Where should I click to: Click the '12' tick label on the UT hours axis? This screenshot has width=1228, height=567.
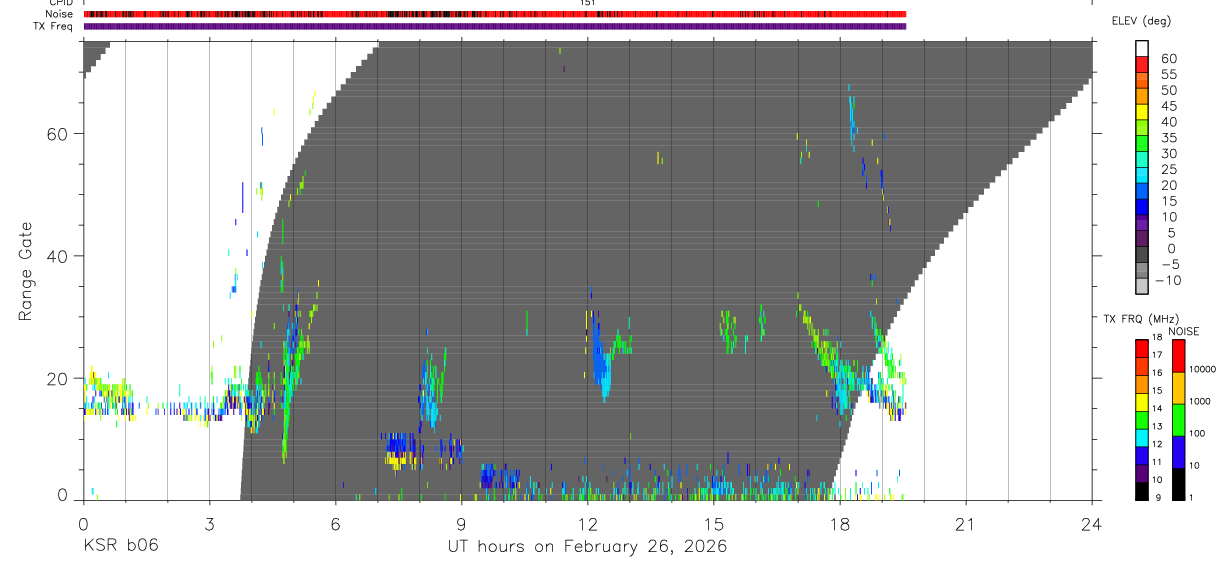coord(587,523)
